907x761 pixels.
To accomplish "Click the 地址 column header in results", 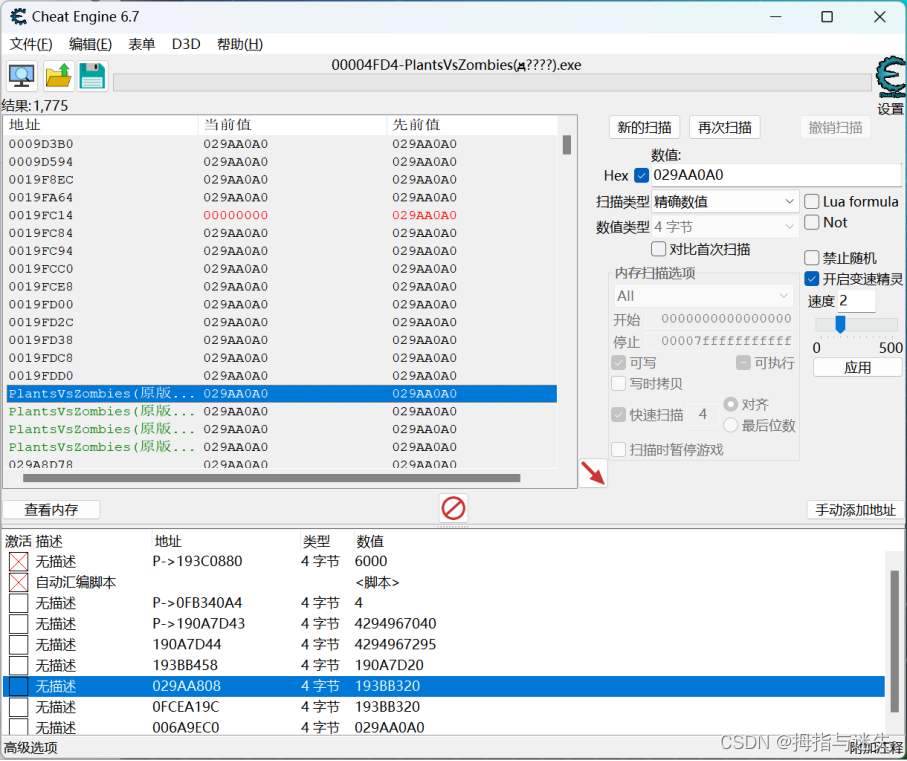I will 102,125.
